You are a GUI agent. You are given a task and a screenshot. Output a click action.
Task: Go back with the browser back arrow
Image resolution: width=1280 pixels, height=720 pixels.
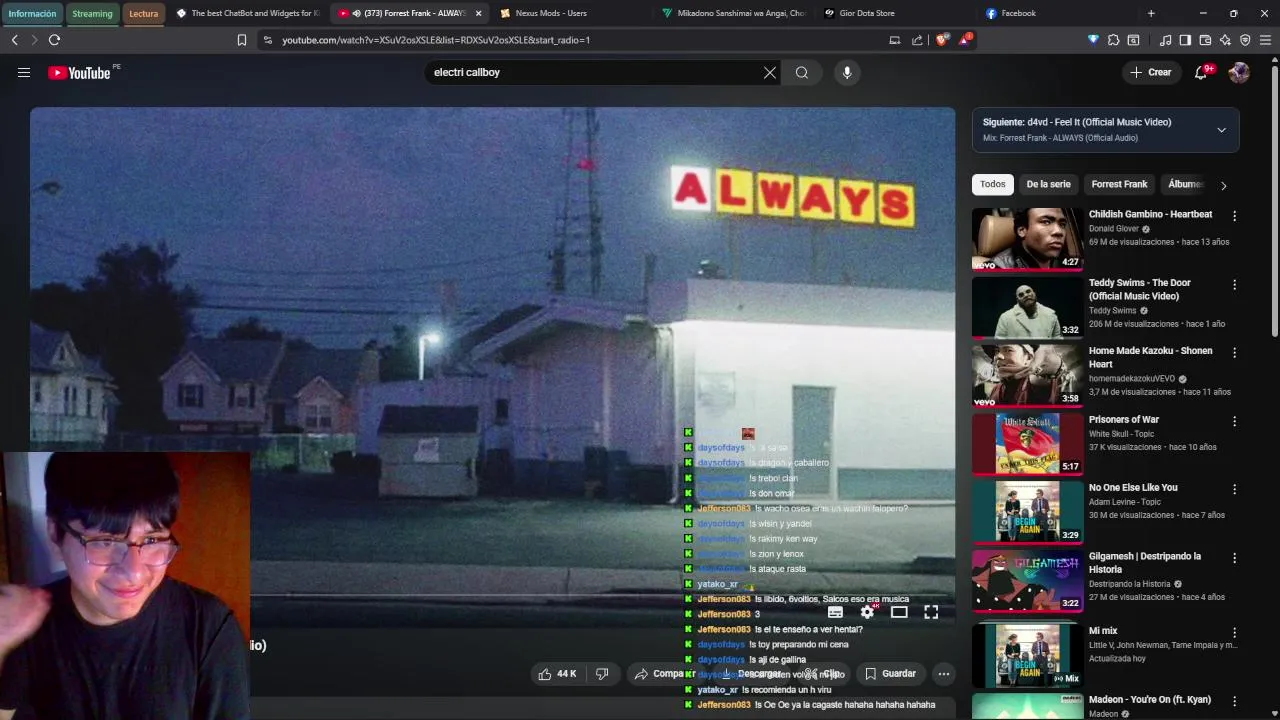14,40
